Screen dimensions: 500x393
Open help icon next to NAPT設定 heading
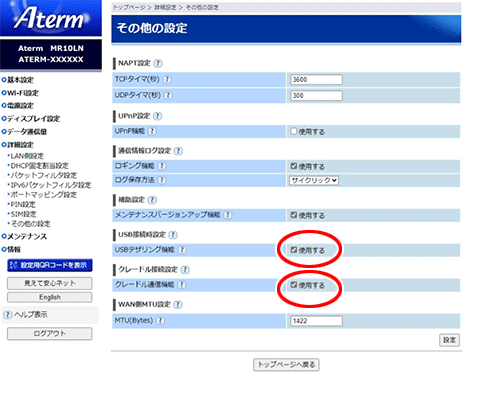tap(158, 63)
